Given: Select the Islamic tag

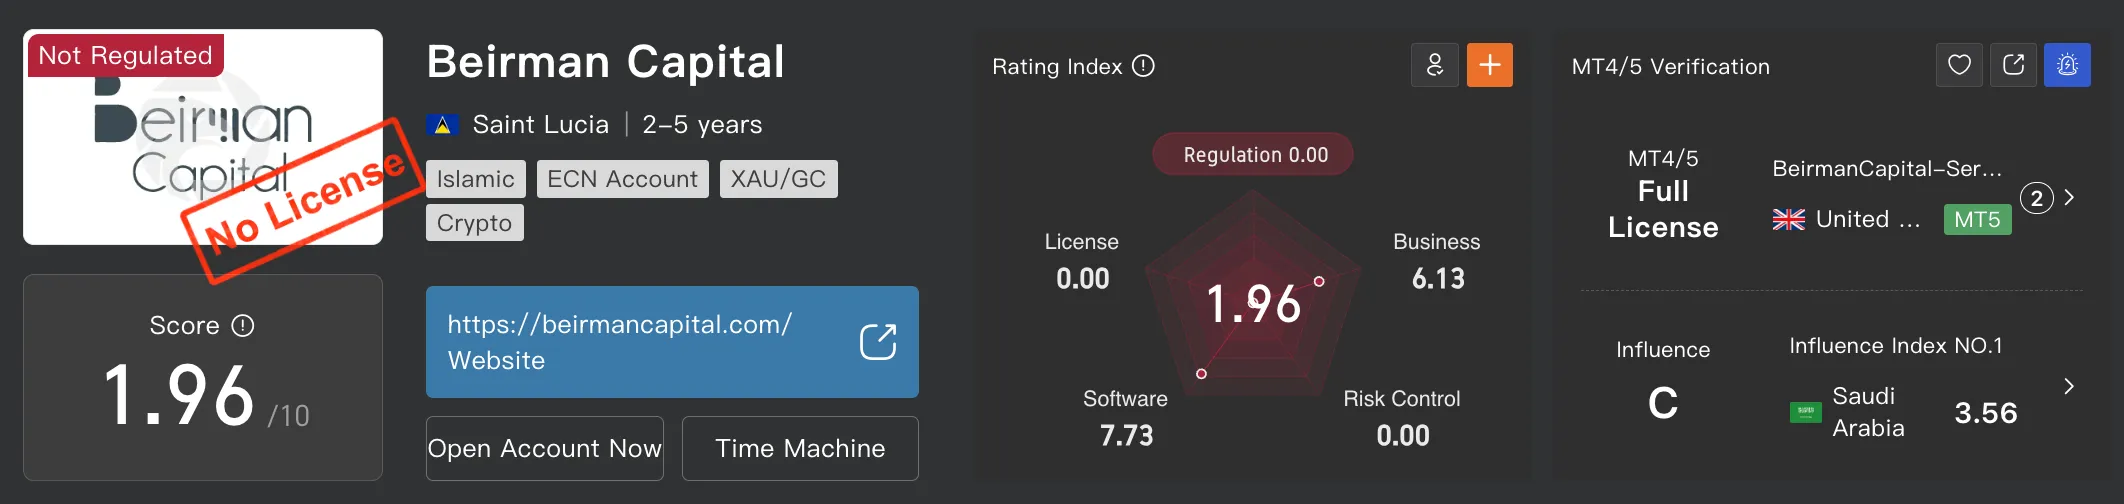Looking at the screenshot, I should click(x=476, y=179).
